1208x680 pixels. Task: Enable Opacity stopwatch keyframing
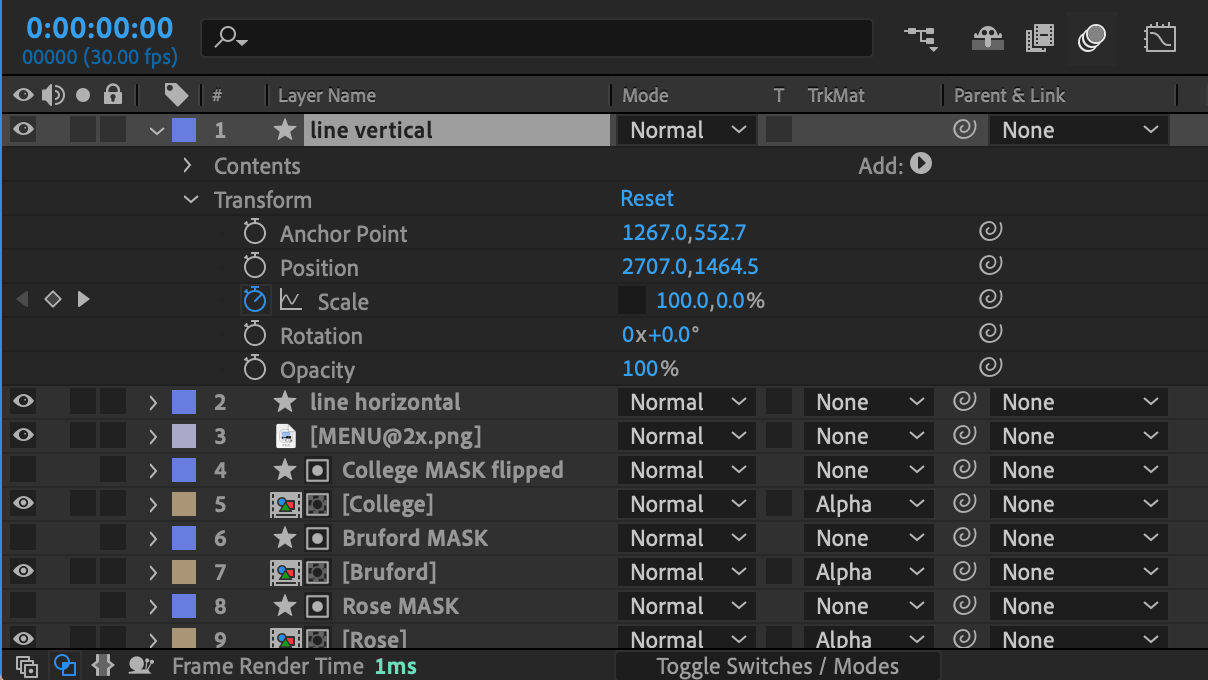coord(255,369)
